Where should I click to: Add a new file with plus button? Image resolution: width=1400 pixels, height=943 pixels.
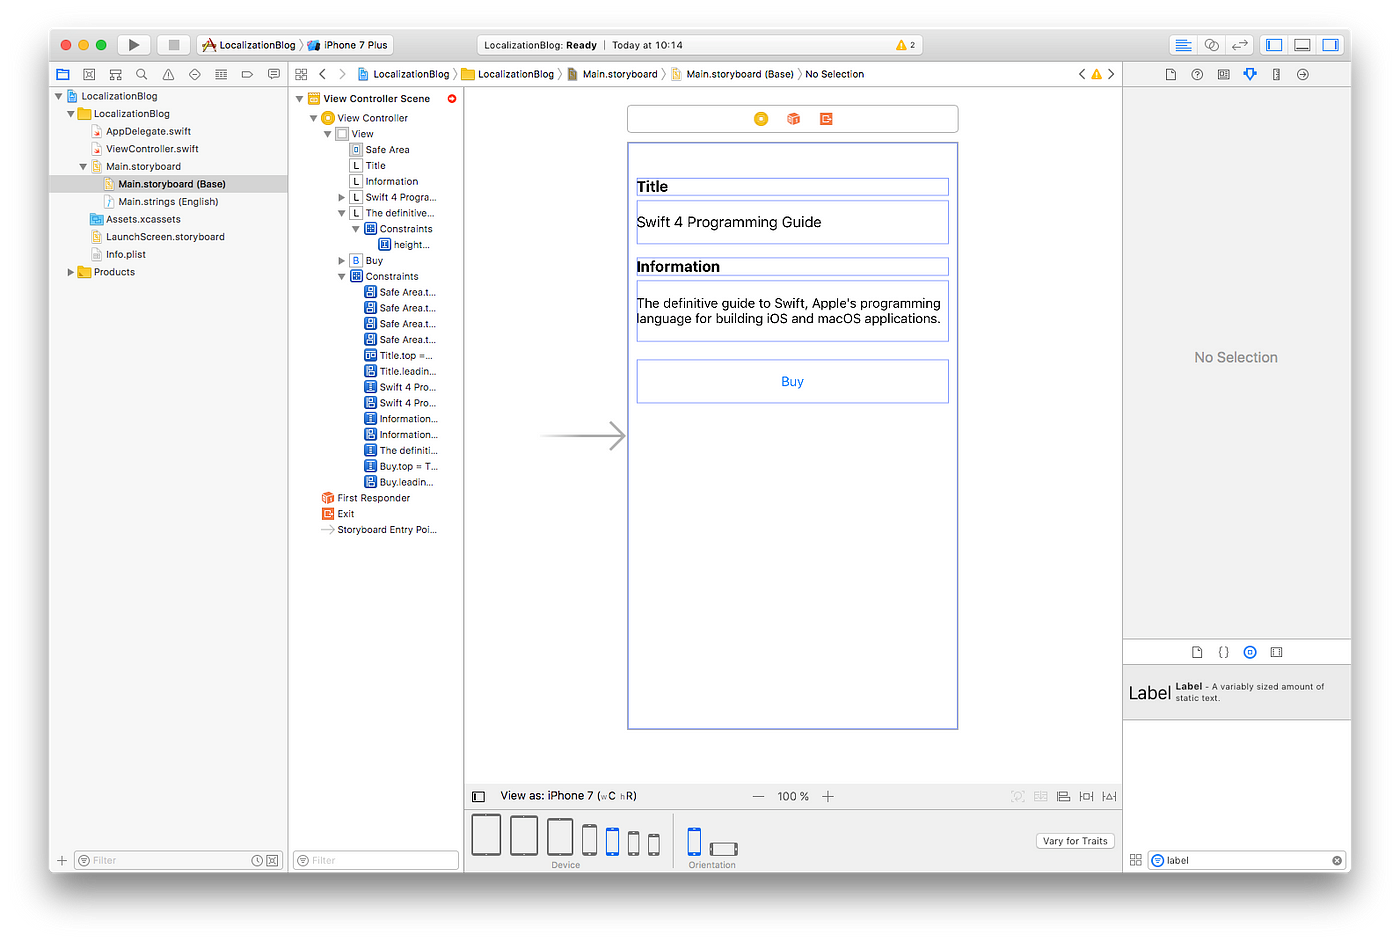[x=62, y=861]
